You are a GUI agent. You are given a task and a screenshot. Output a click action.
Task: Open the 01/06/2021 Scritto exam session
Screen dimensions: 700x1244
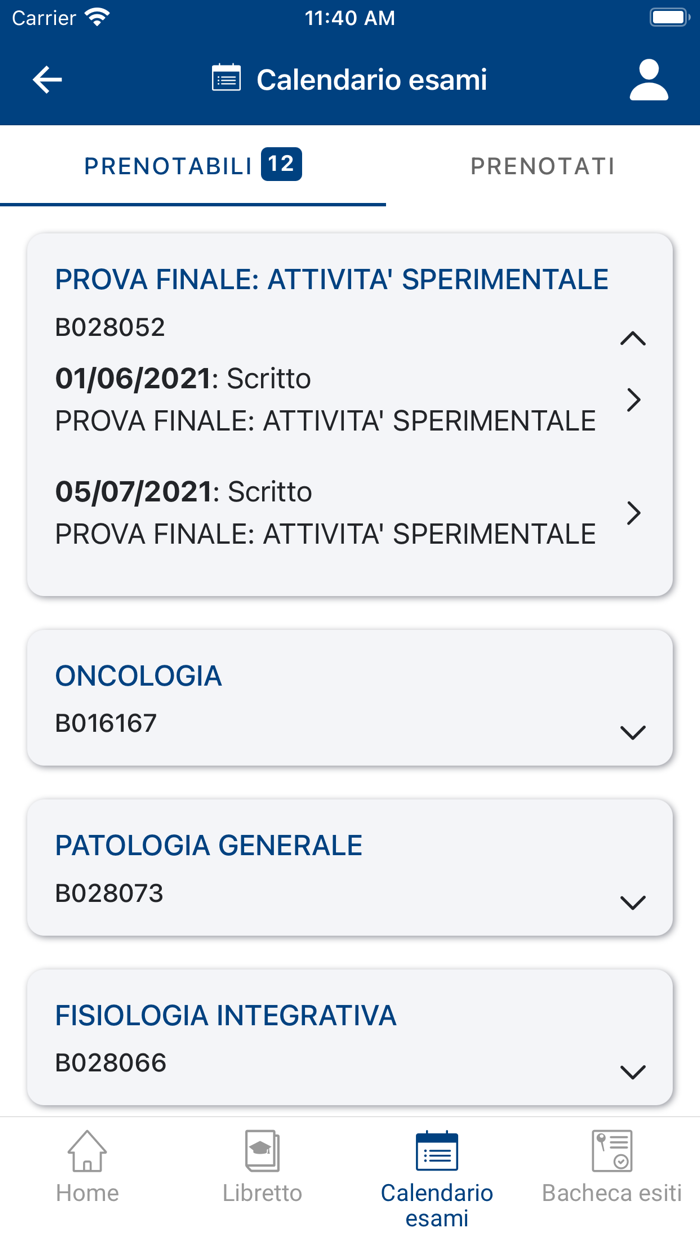[633, 400]
